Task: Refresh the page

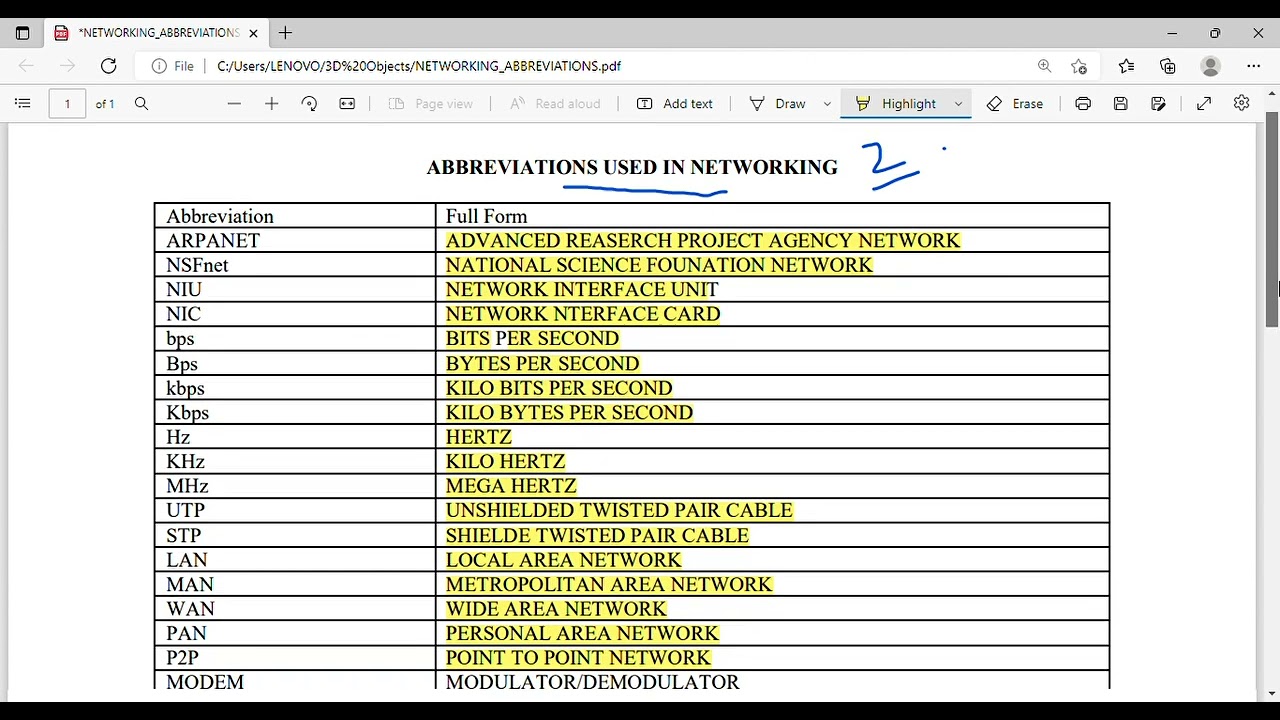Action: (x=108, y=66)
